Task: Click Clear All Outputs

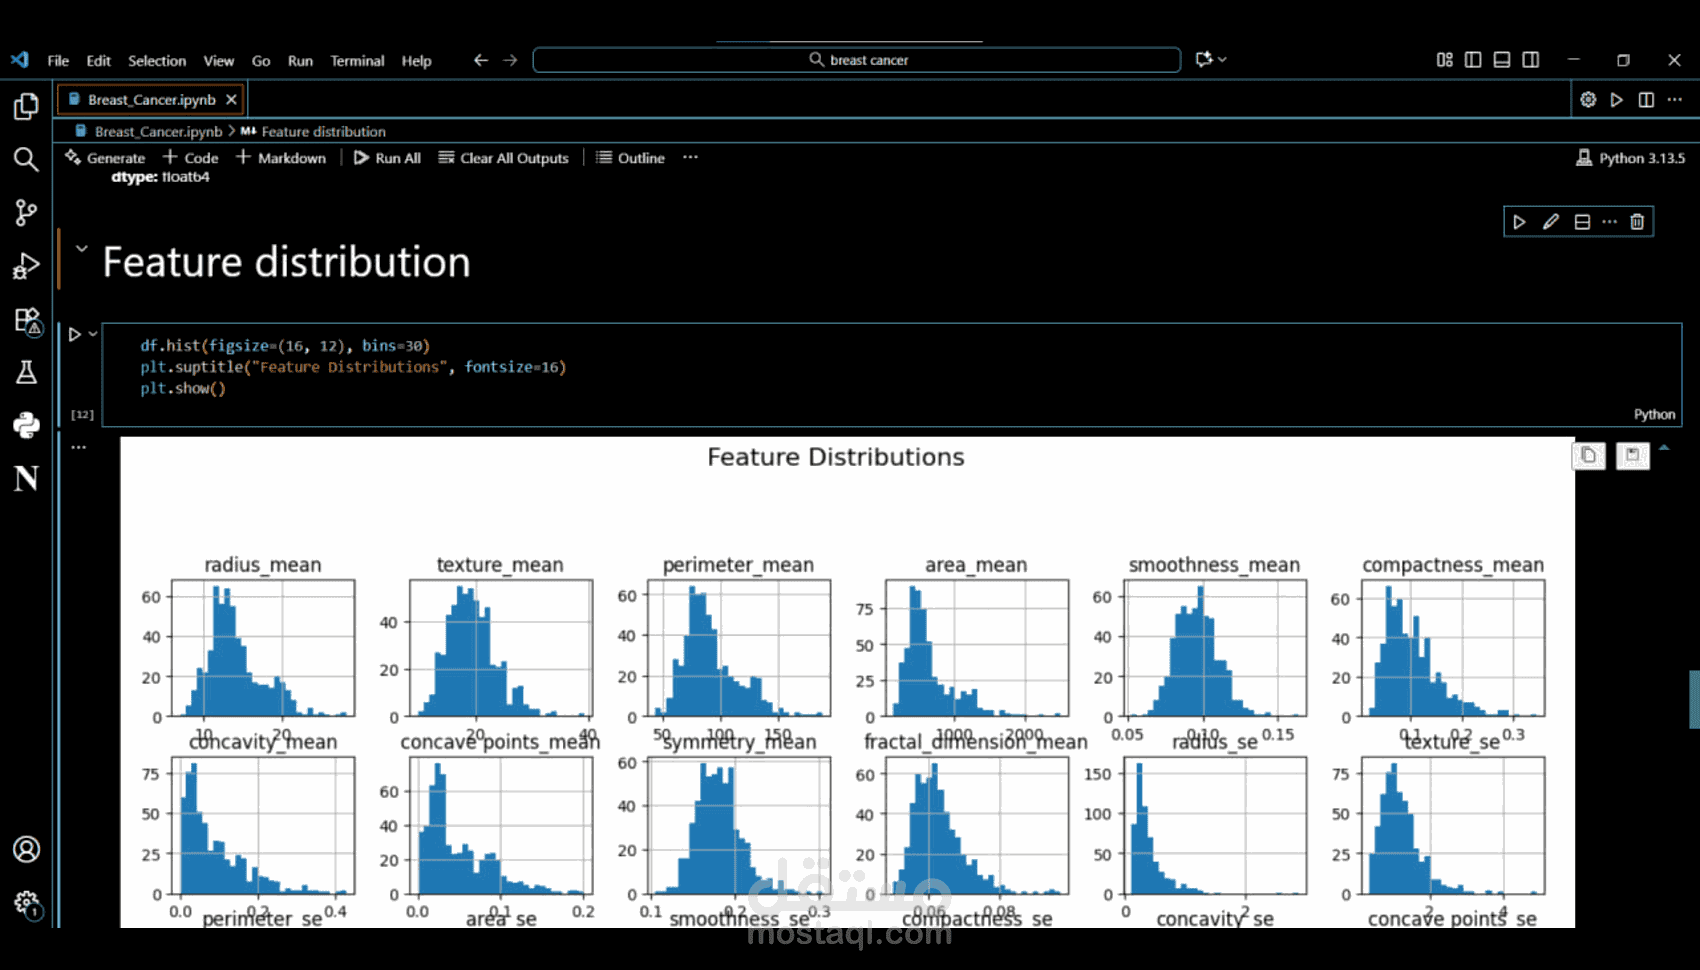Action: (504, 158)
